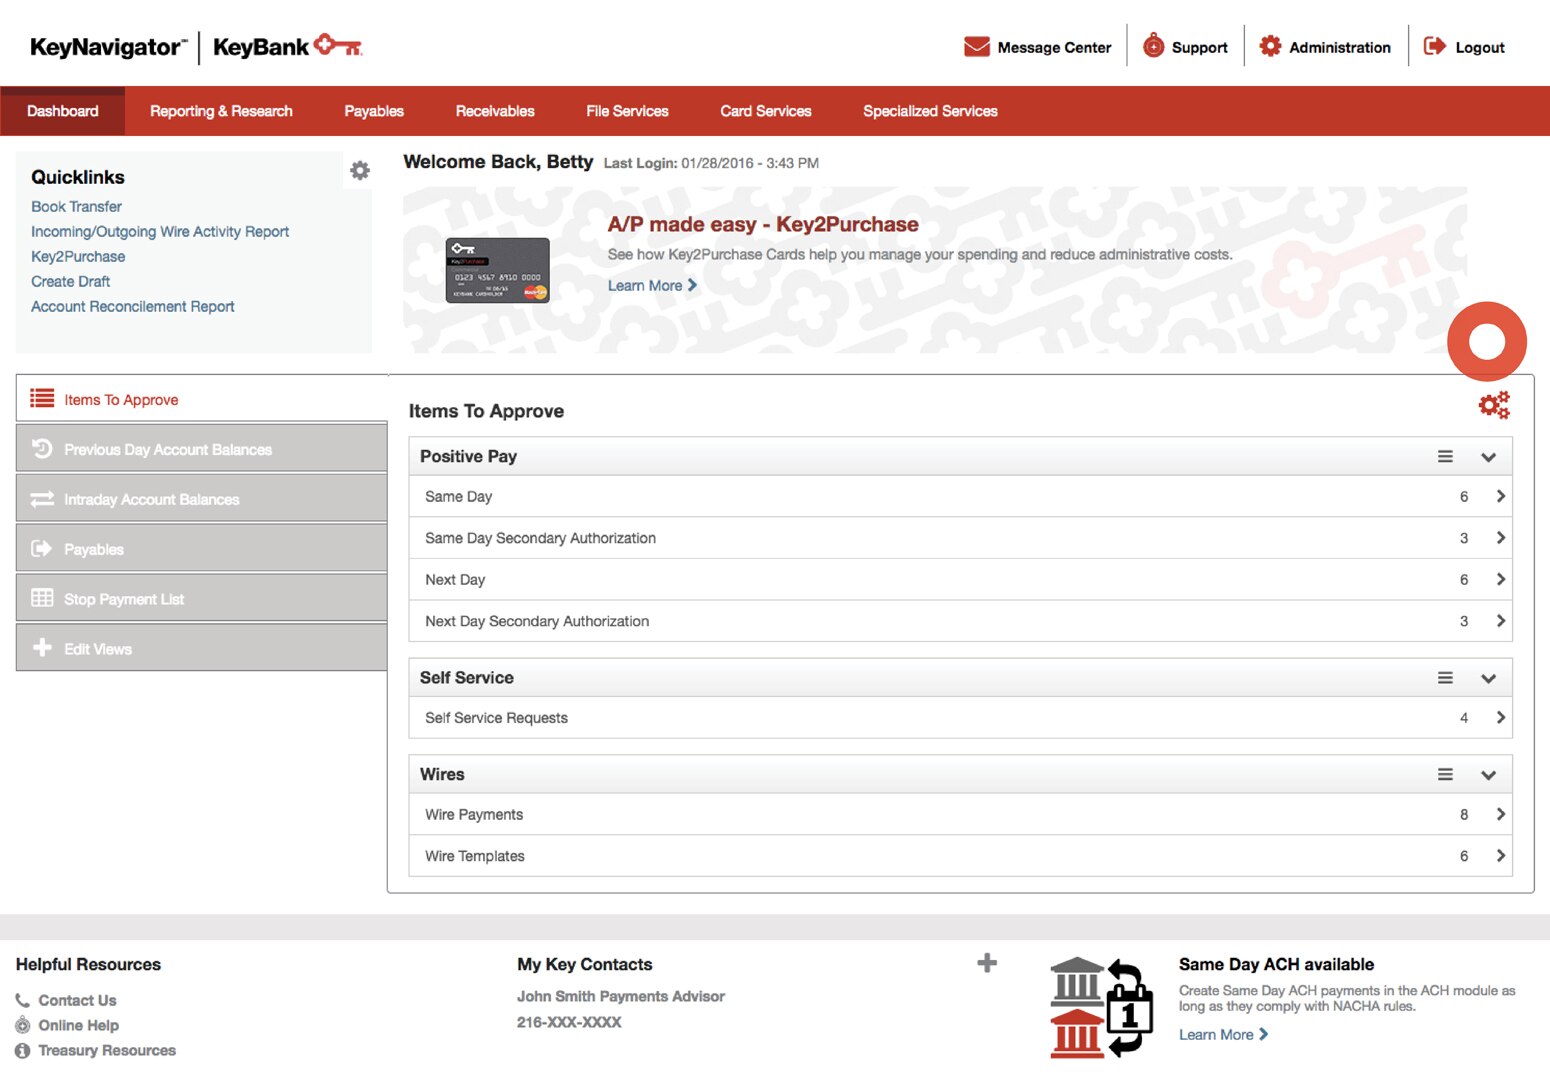Click the Logout text link
Screen dimensions: 1550x1087
[x=1479, y=47]
